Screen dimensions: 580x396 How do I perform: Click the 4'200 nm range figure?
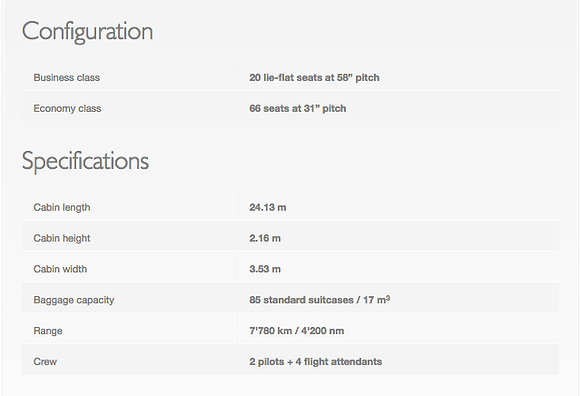[x=323, y=331]
